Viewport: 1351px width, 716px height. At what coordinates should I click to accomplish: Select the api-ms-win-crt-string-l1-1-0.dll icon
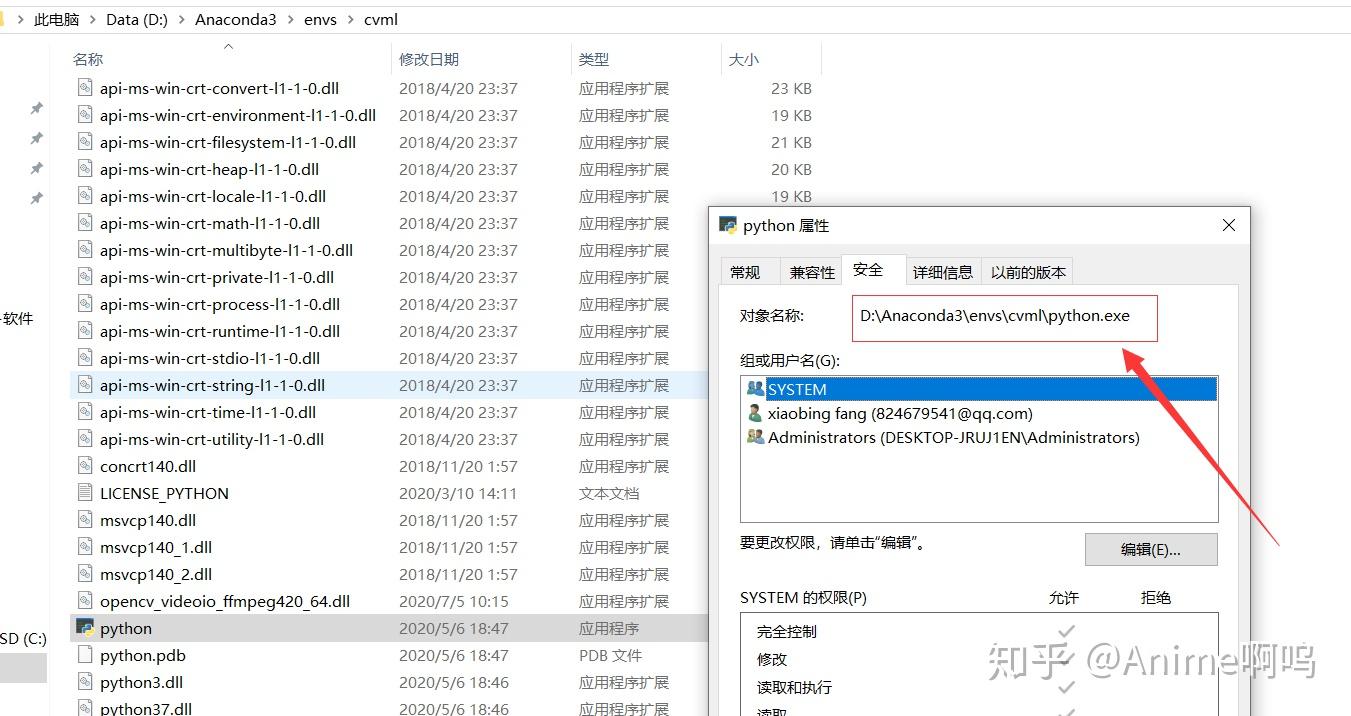click(x=85, y=385)
